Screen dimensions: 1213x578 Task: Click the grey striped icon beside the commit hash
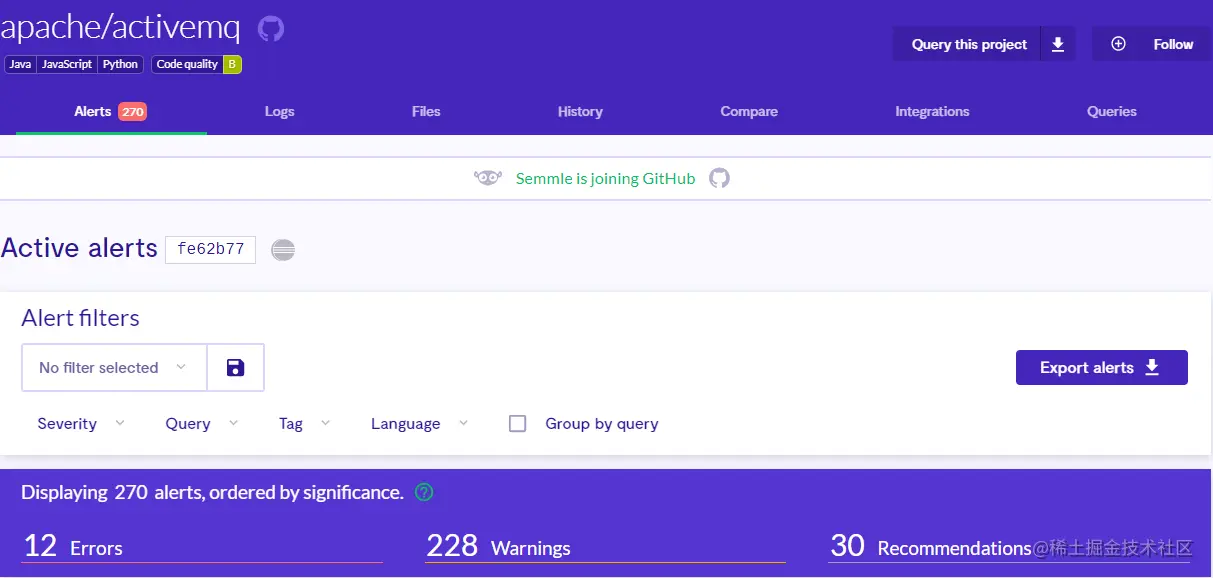click(284, 250)
